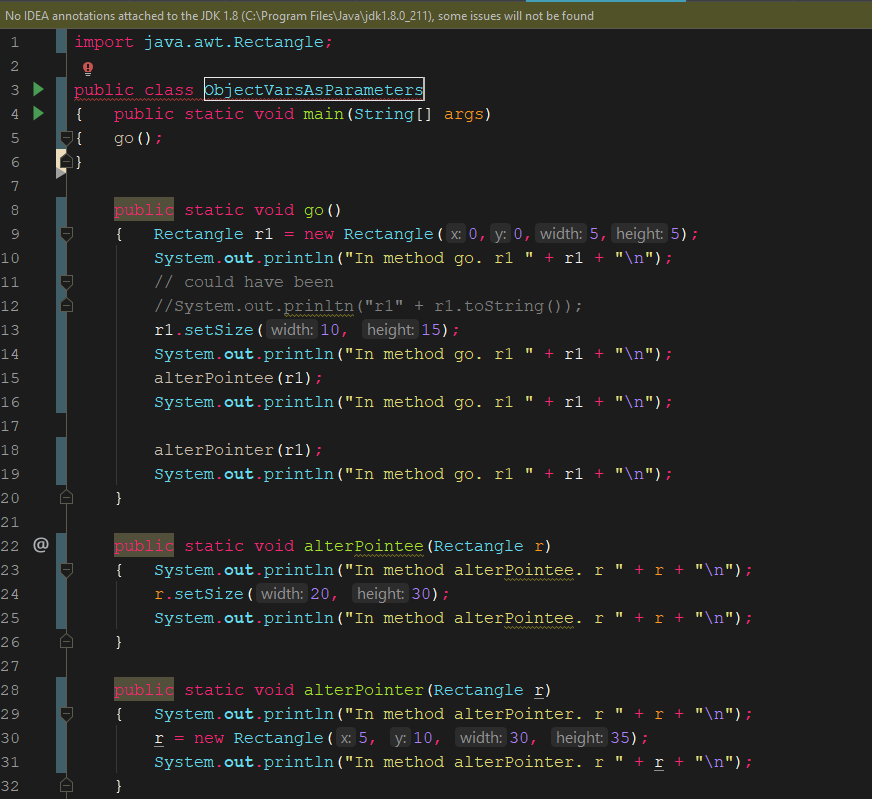
Task: Collapse alterPointee at line 26 end marker
Action: click(x=66, y=641)
